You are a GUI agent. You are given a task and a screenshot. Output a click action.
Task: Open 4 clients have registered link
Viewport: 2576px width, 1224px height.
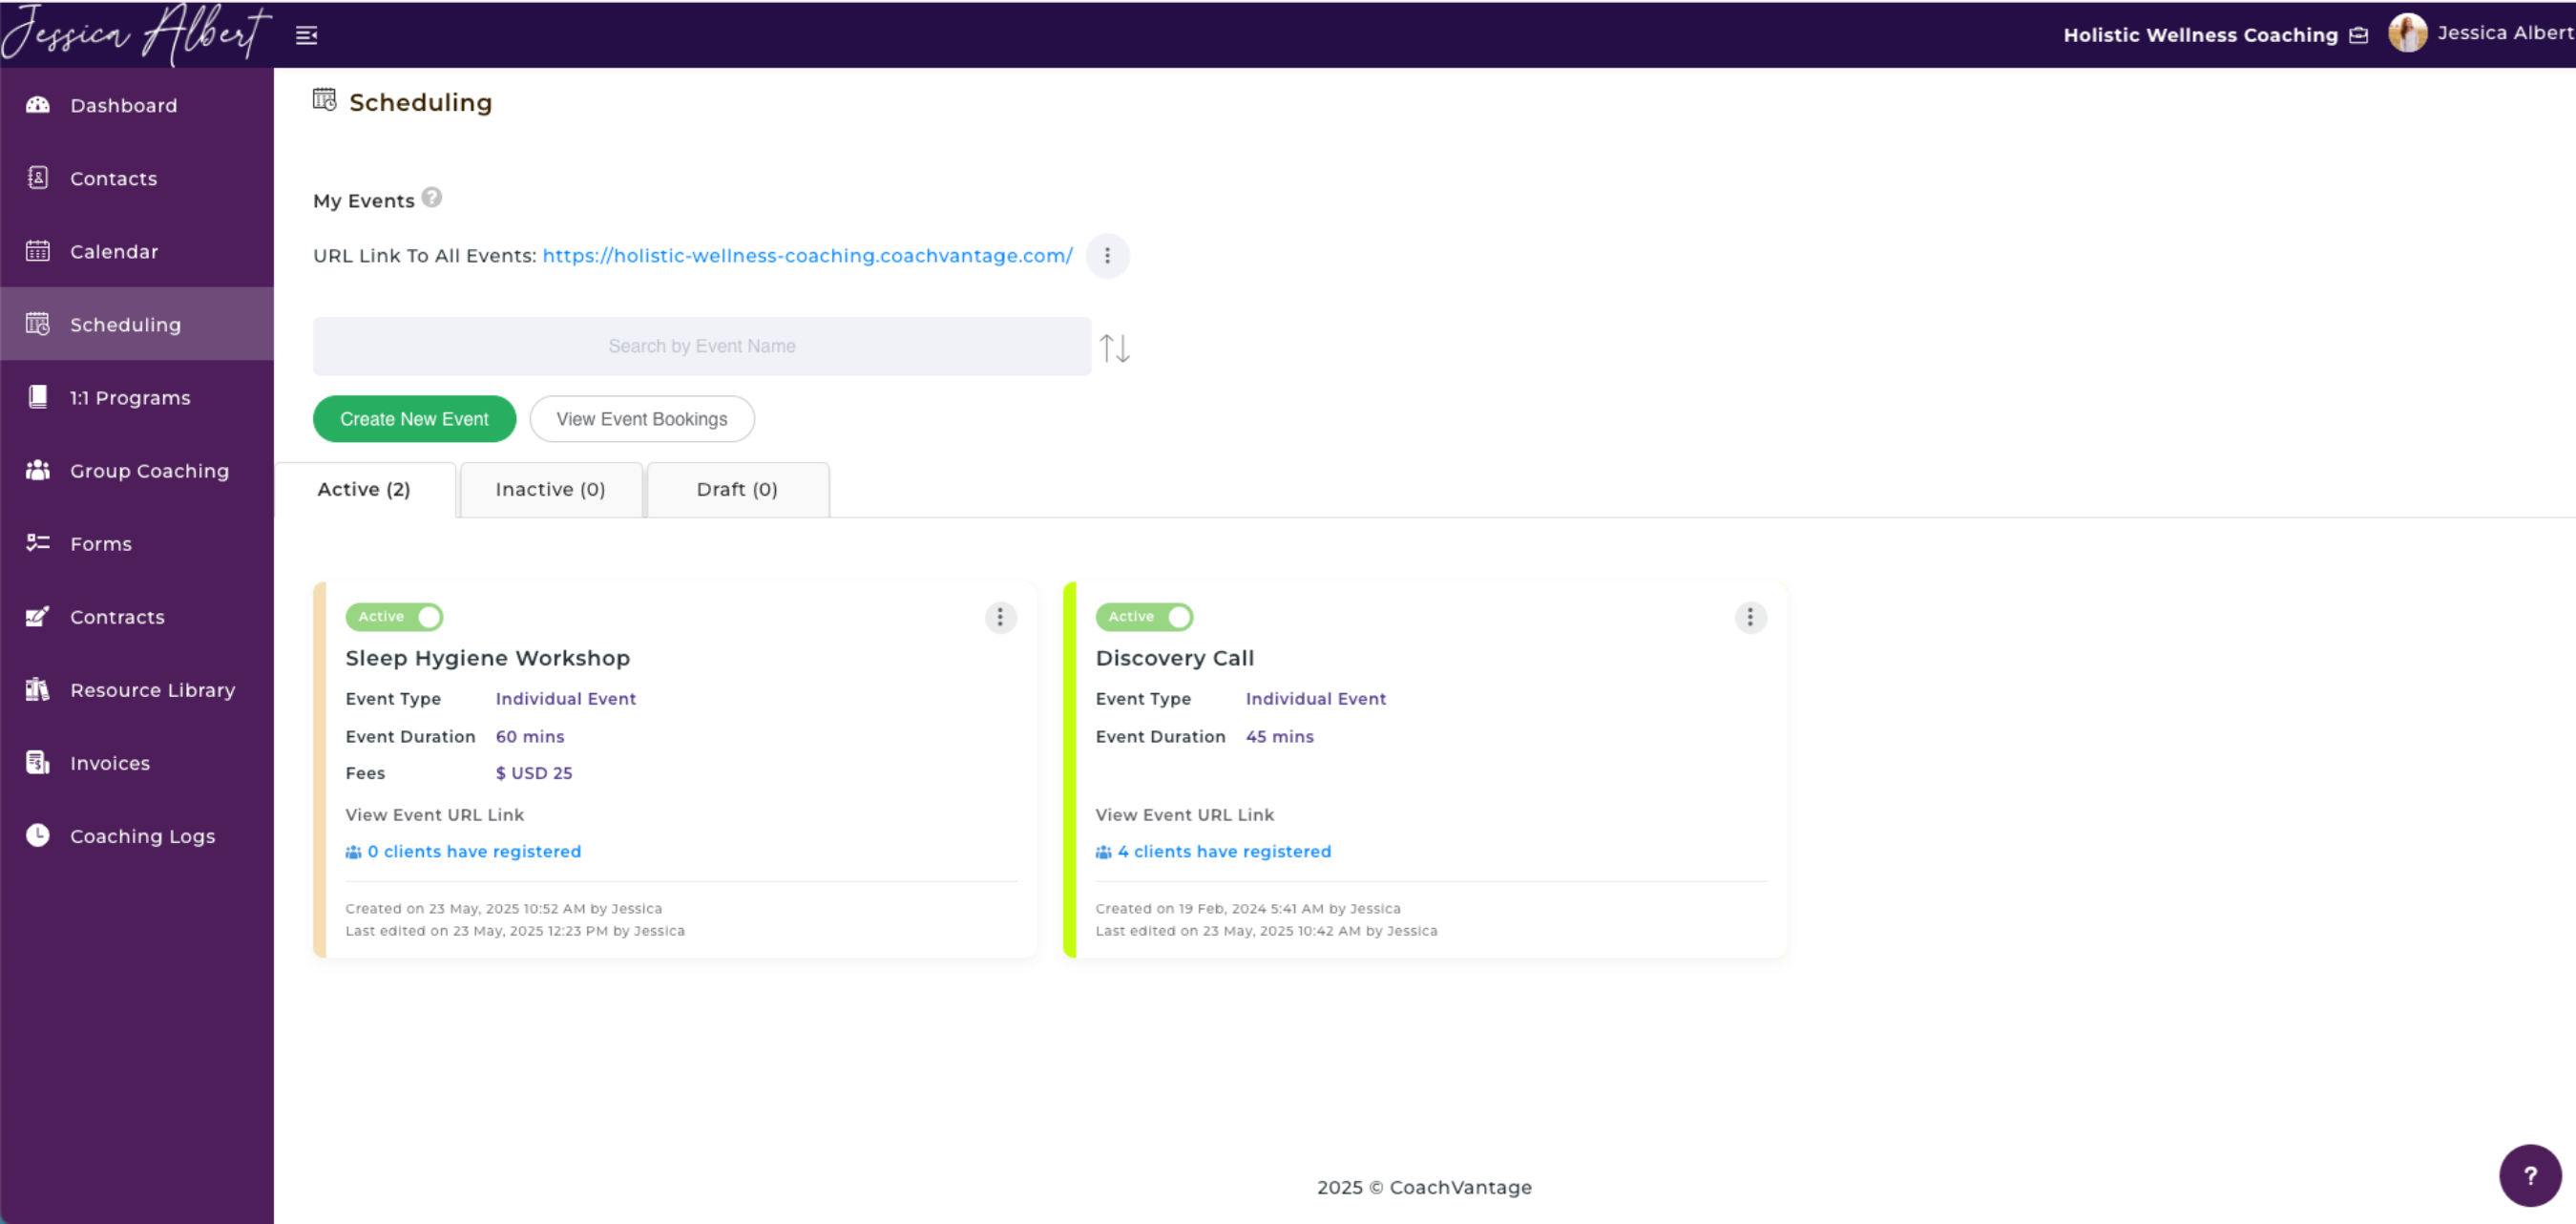[x=1224, y=852]
